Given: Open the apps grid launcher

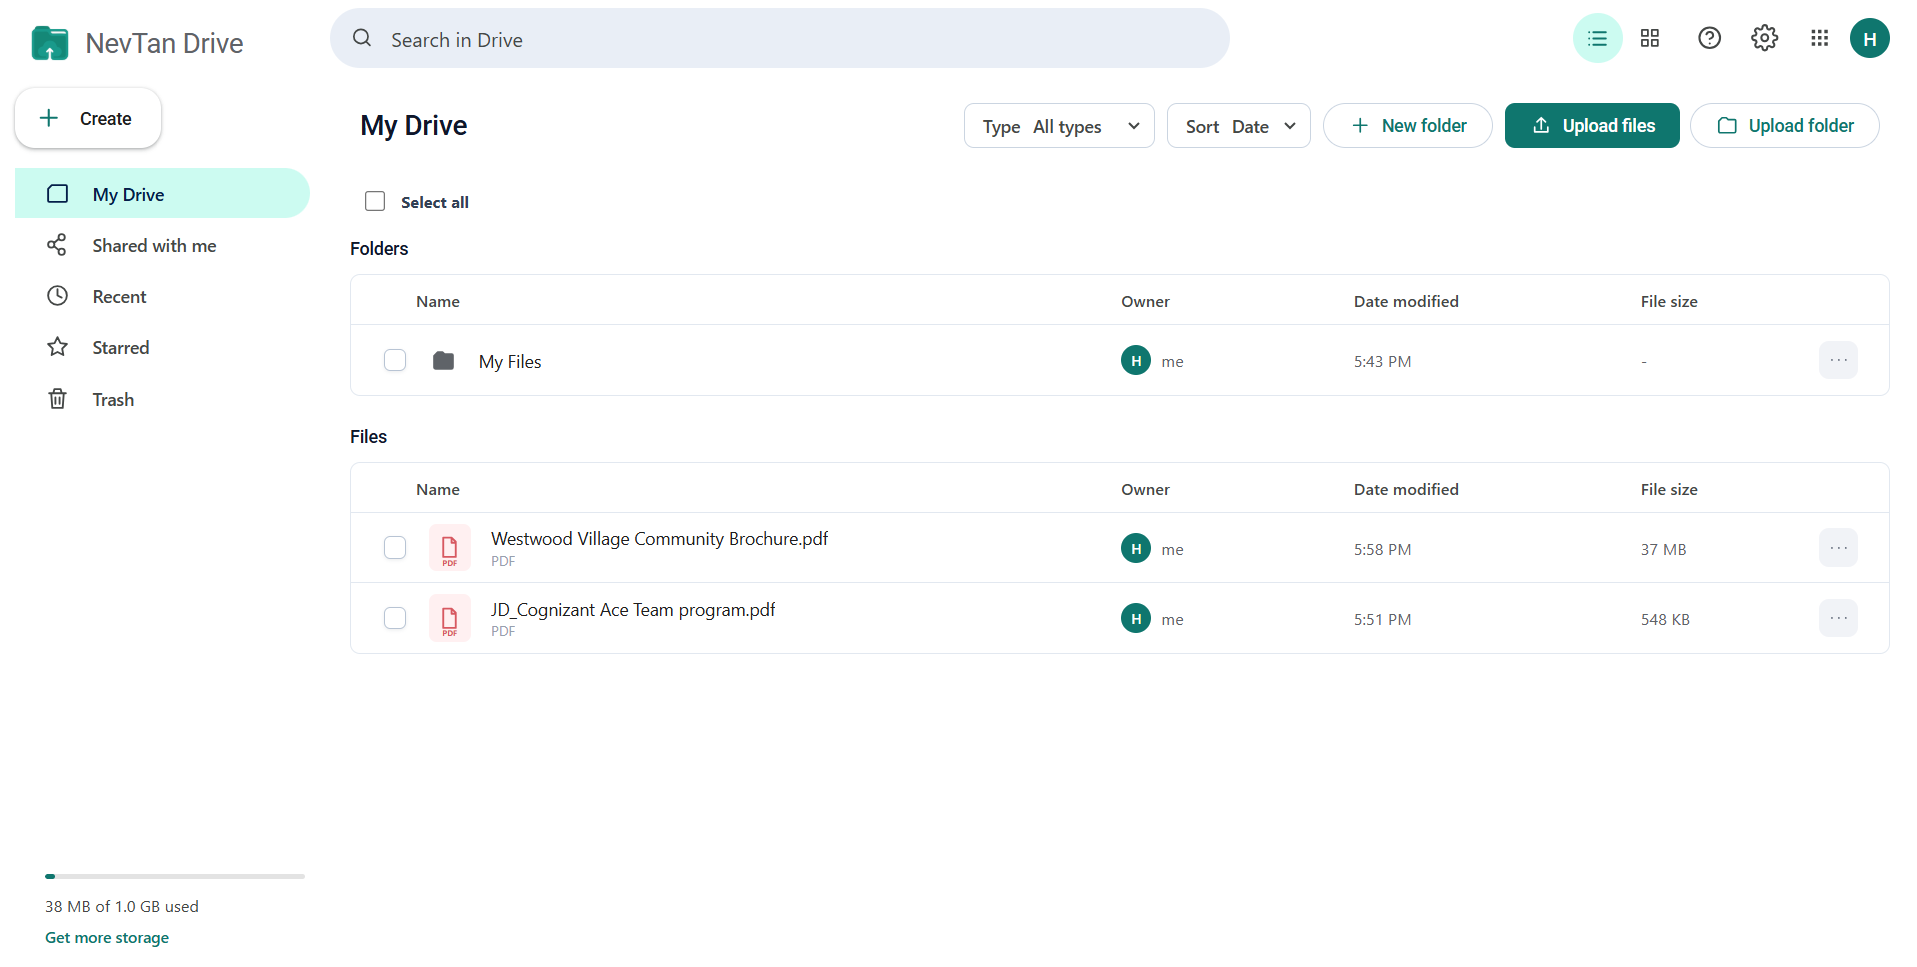Looking at the screenshot, I should pyautogui.click(x=1819, y=39).
